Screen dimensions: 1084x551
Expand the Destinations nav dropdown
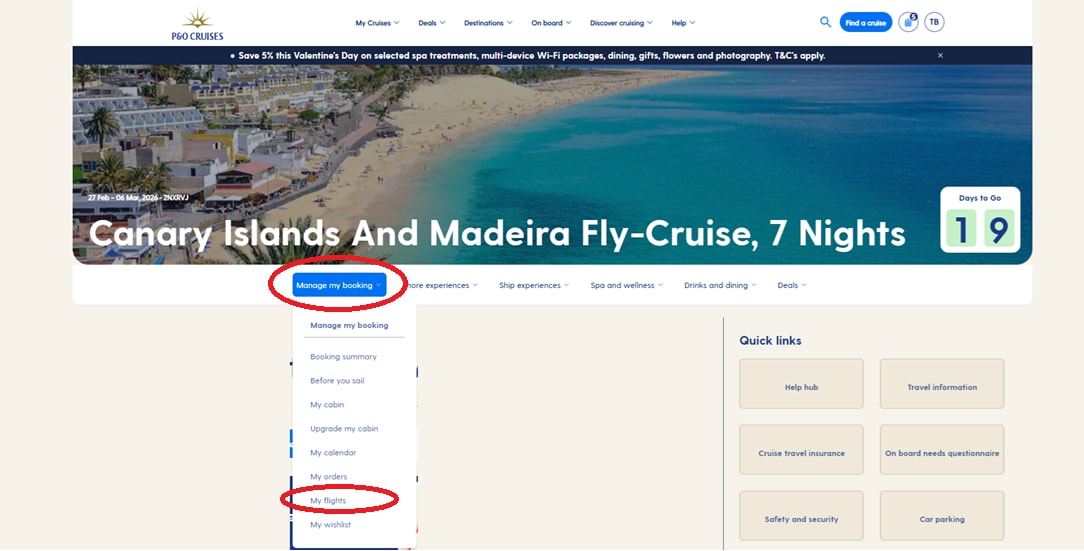[488, 23]
